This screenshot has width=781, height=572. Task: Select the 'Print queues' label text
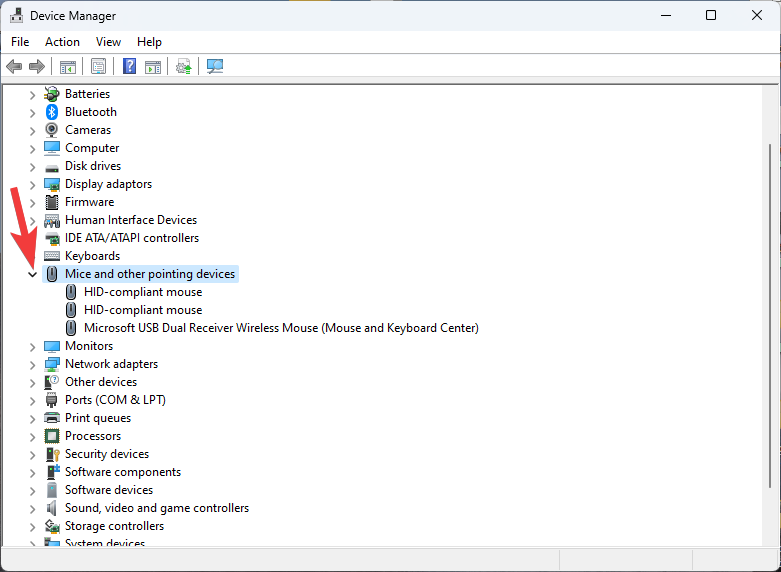coord(98,418)
